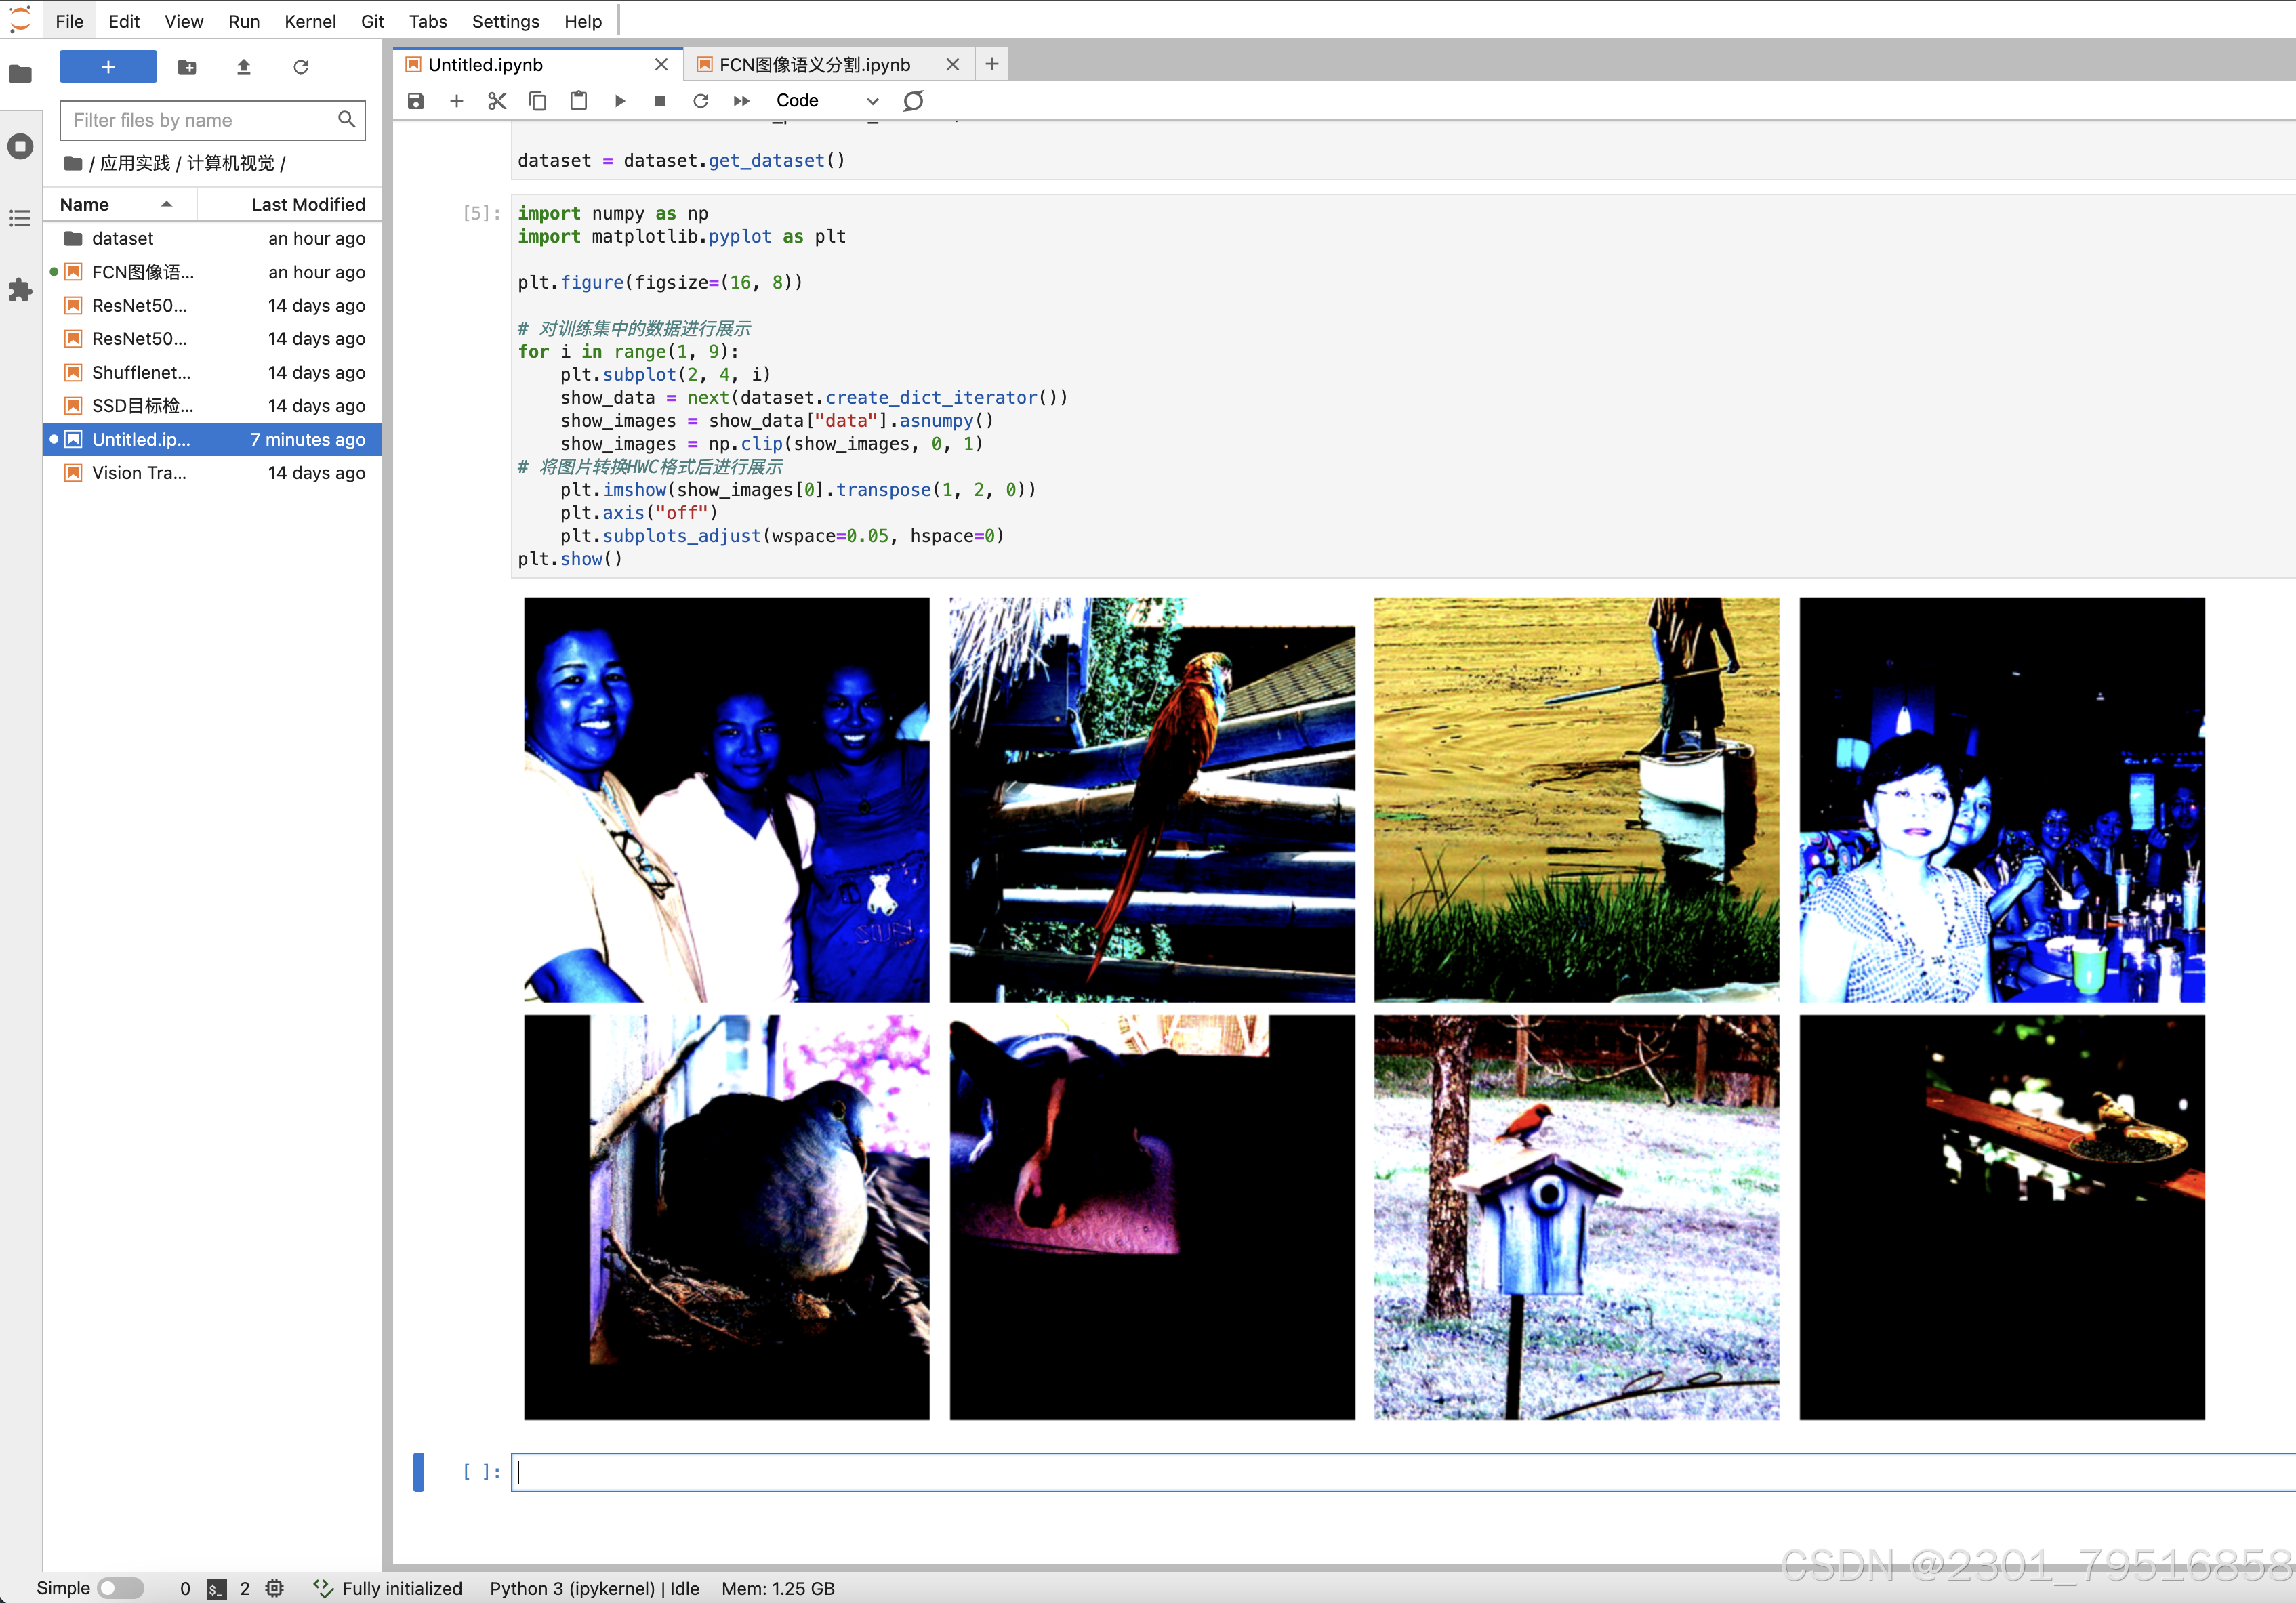The height and width of the screenshot is (1603, 2296).
Task: Click the blue New Launcher plus button
Action: 108,67
